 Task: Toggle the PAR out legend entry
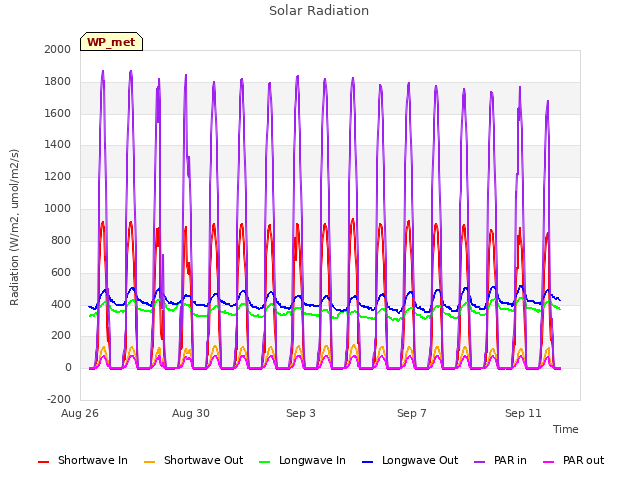tap(573, 461)
